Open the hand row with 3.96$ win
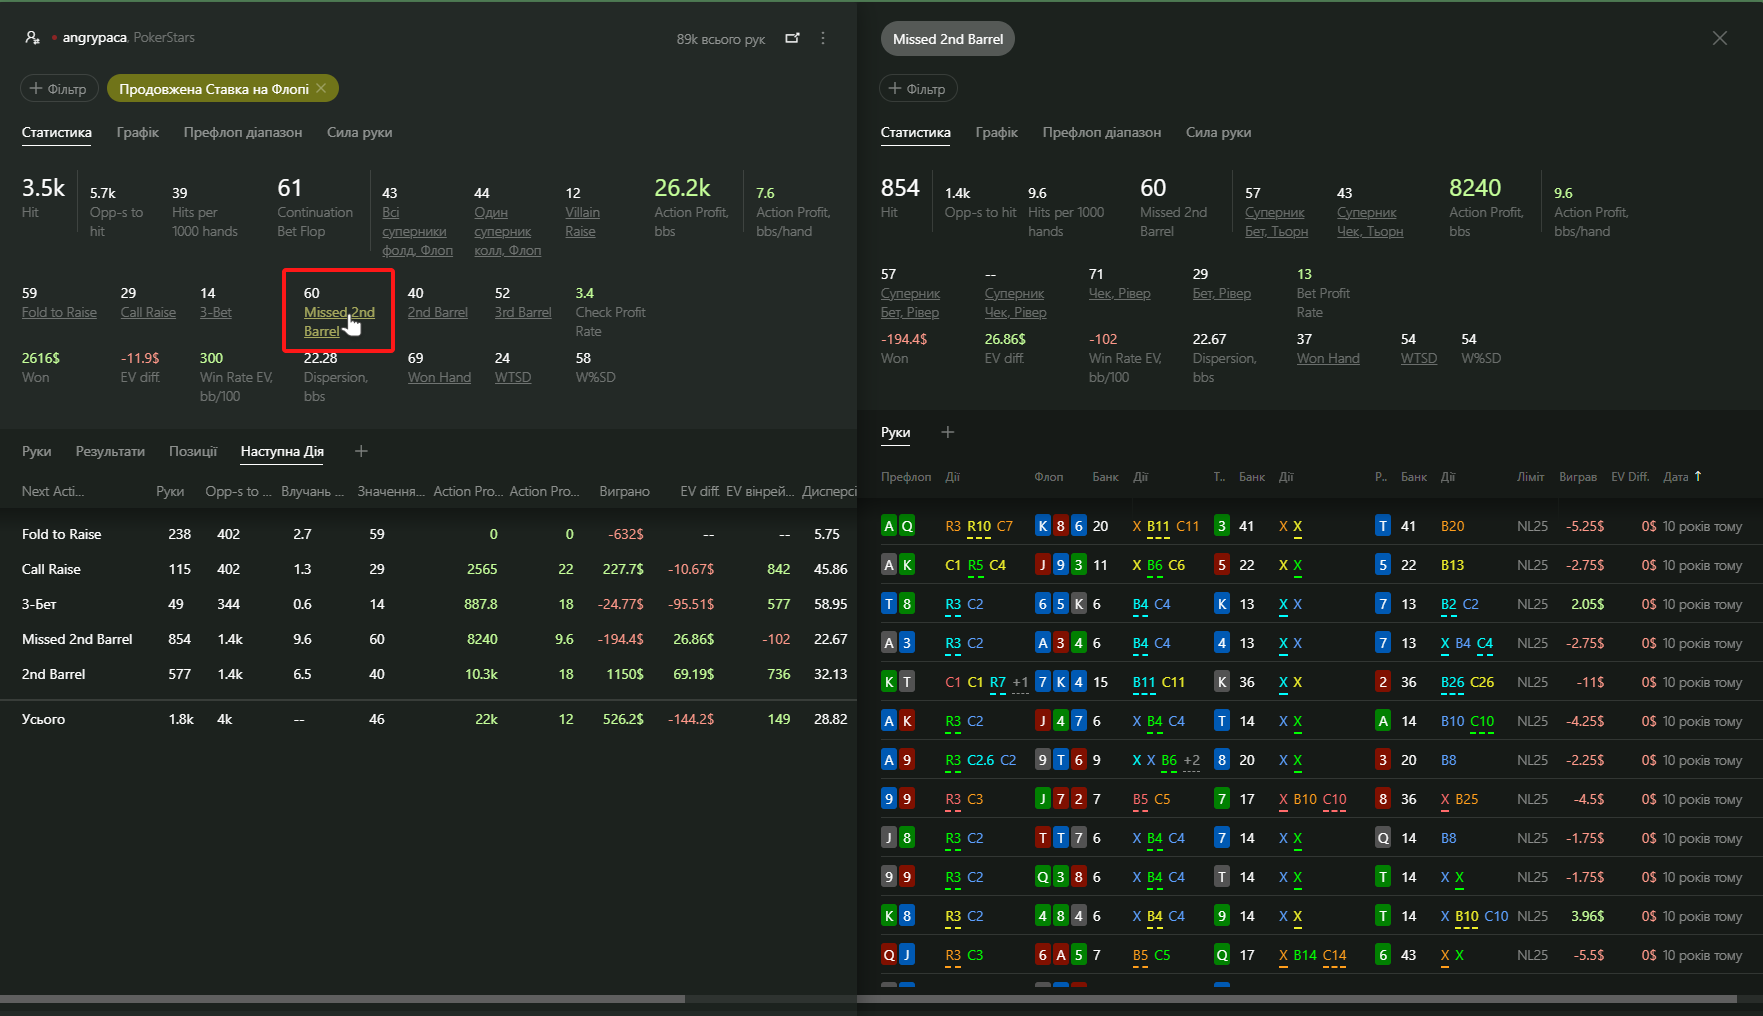 1311,916
